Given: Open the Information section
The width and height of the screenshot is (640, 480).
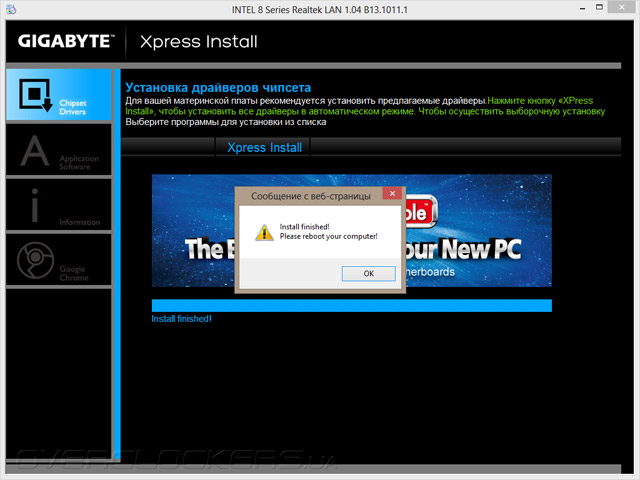Looking at the screenshot, I should (x=59, y=205).
